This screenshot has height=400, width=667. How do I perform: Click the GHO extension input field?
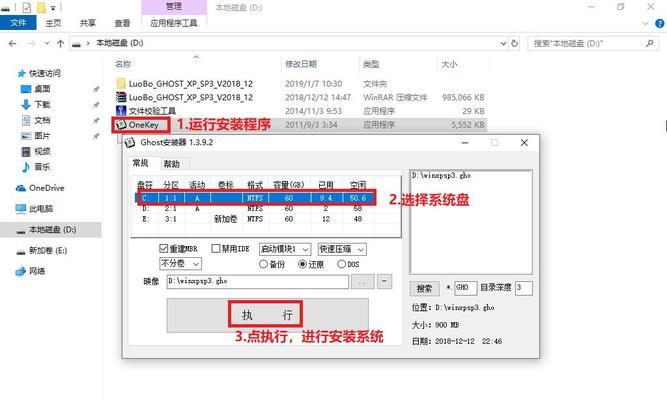click(x=465, y=288)
